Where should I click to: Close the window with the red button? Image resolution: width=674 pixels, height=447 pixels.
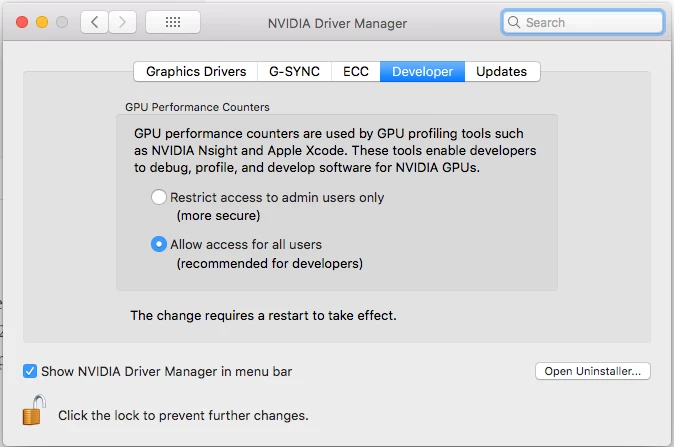coord(22,22)
